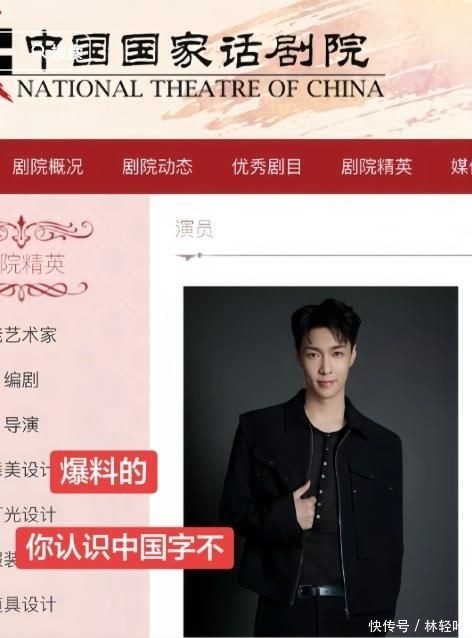Open the 剧院概况 menu item
472x638 pixels.
pos(48,167)
